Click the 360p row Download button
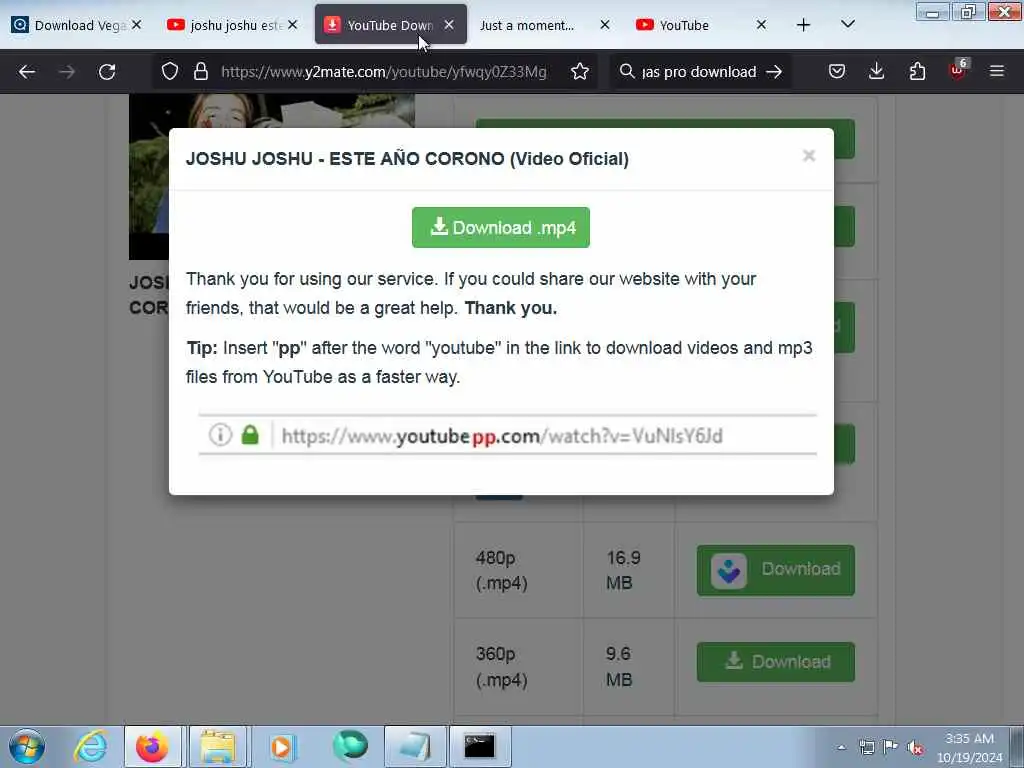The image size is (1024, 768). click(x=775, y=662)
